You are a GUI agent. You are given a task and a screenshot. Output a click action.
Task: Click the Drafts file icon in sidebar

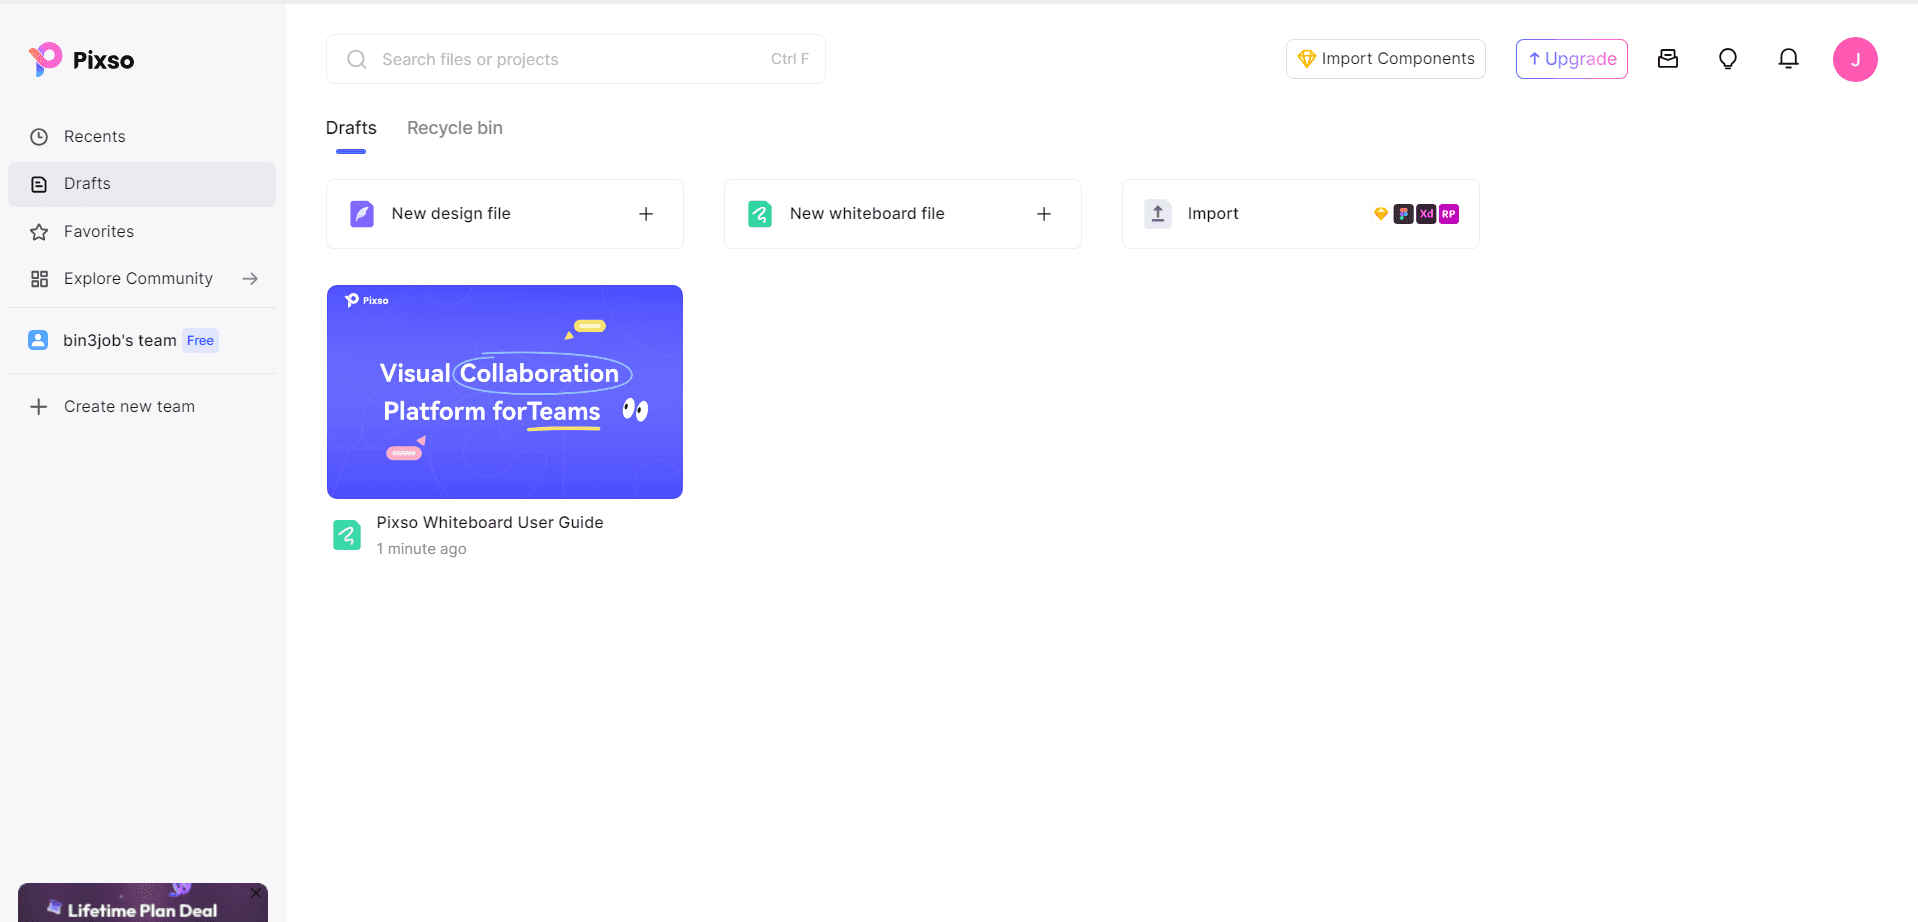point(39,184)
